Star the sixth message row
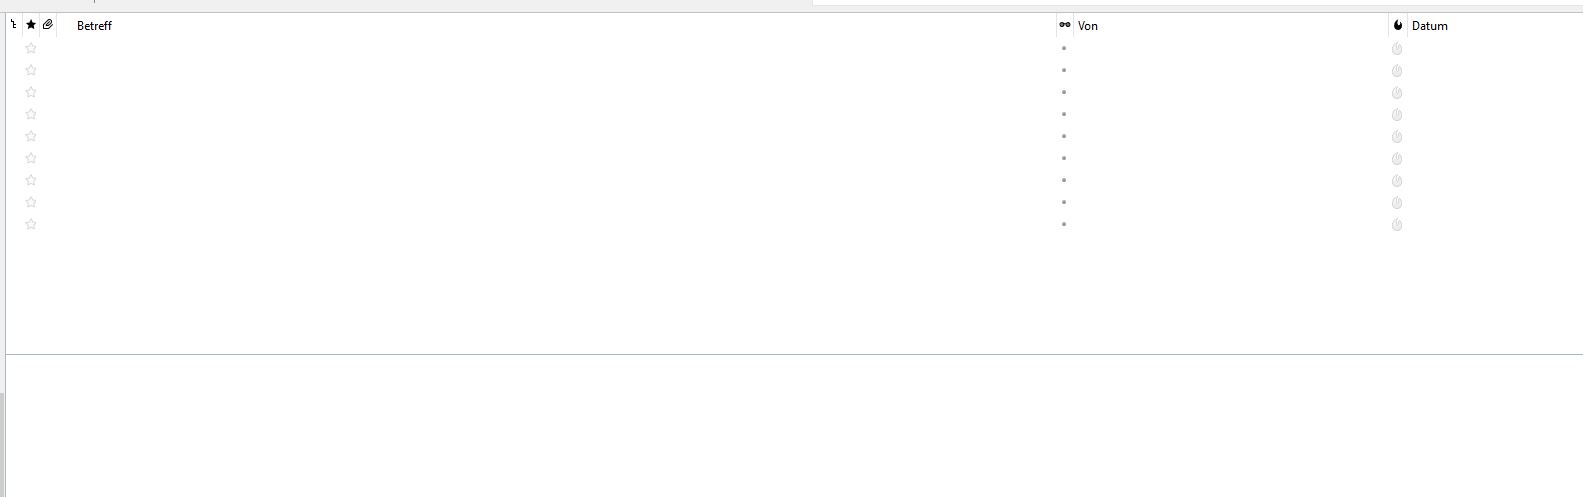This screenshot has height=497, width=1583. pyautogui.click(x=31, y=158)
